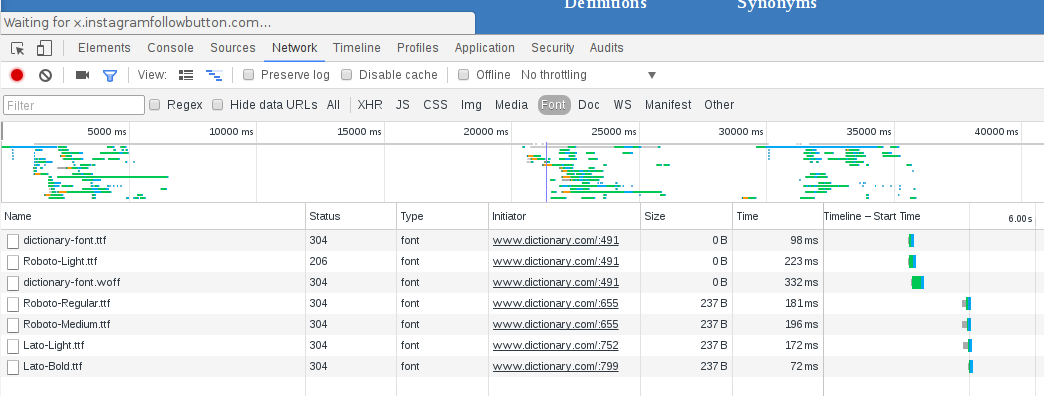Sort by the Name column header

point(153,216)
